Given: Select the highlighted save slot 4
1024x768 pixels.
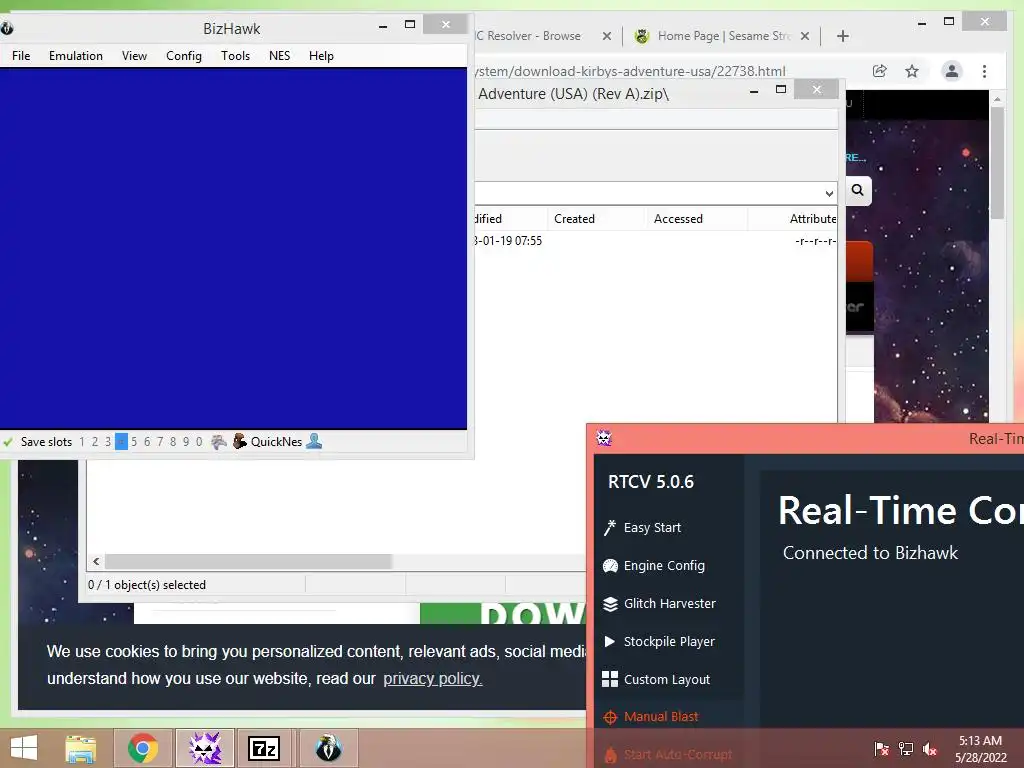Looking at the screenshot, I should (x=121, y=442).
